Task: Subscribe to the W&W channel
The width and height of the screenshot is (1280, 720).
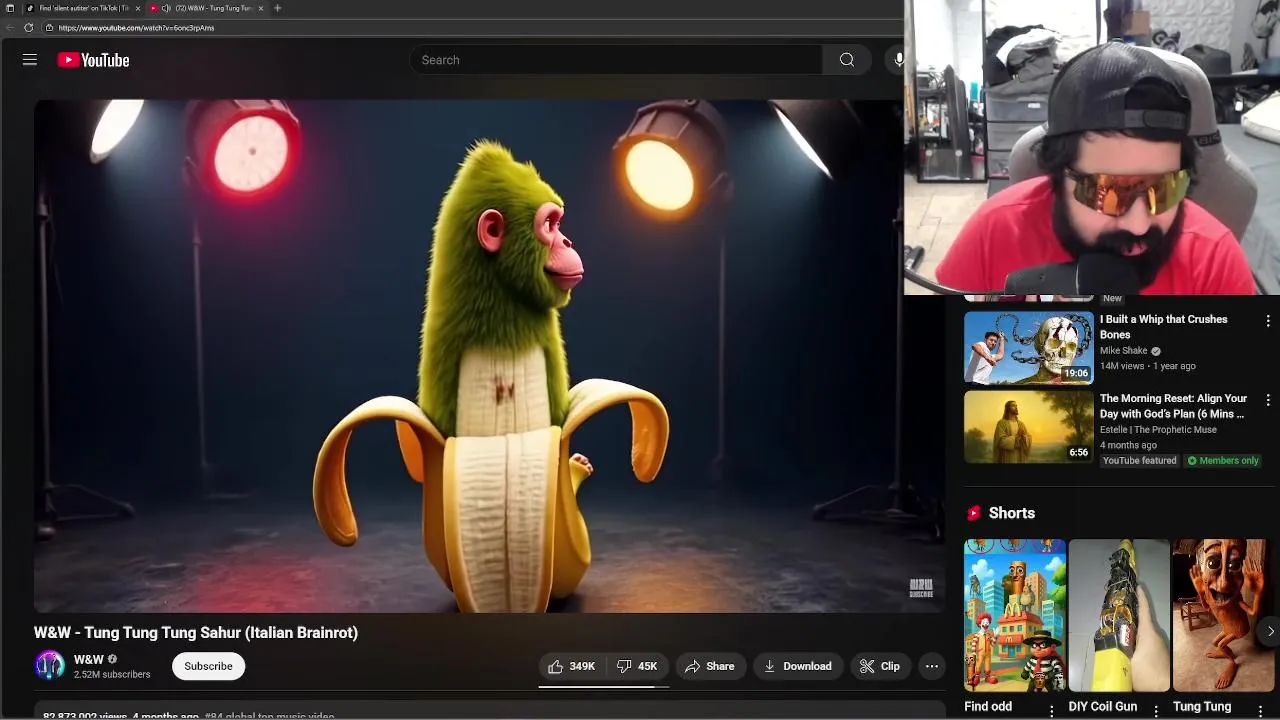Action: (208, 666)
